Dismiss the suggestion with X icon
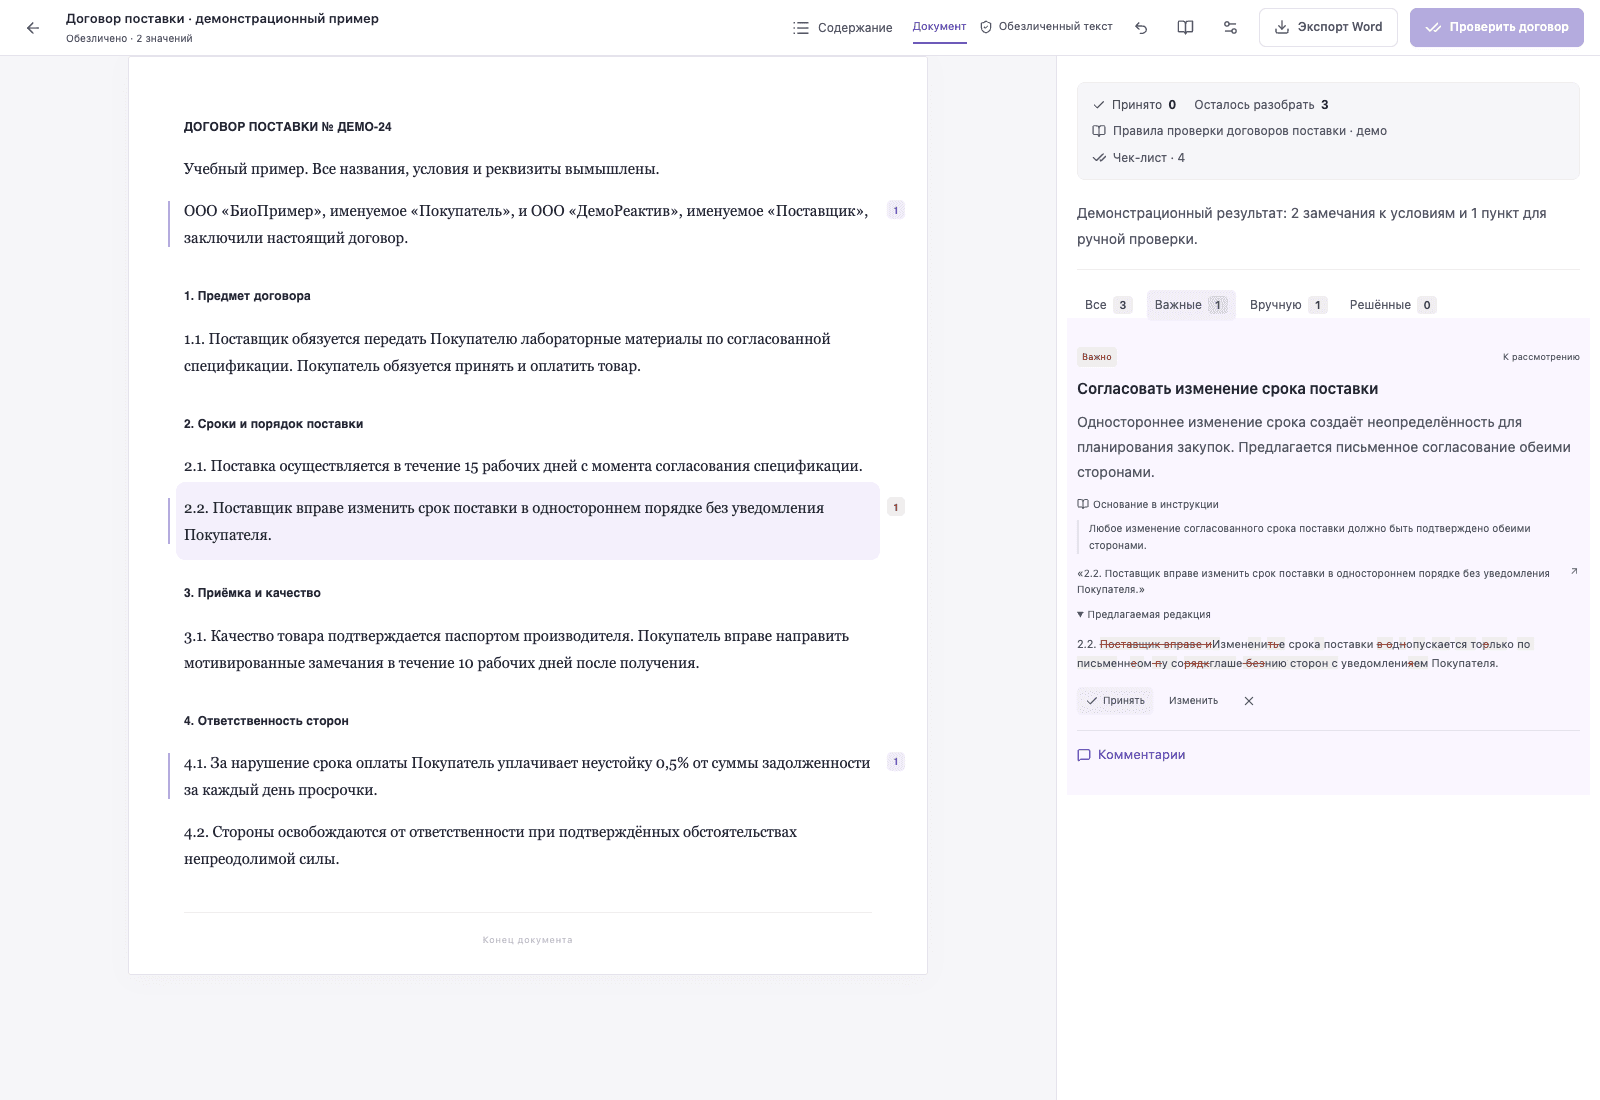The width and height of the screenshot is (1600, 1100). pos(1249,701)
